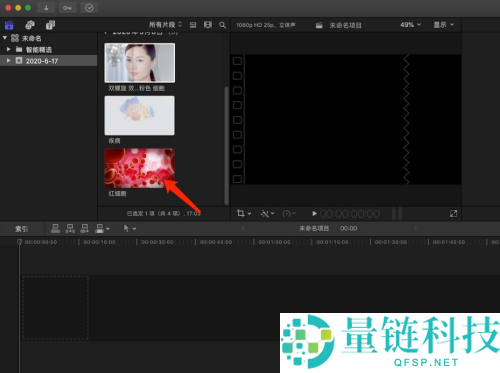Choose the Select arrow tool
500x373 pixels.
[x=126, y=228]
